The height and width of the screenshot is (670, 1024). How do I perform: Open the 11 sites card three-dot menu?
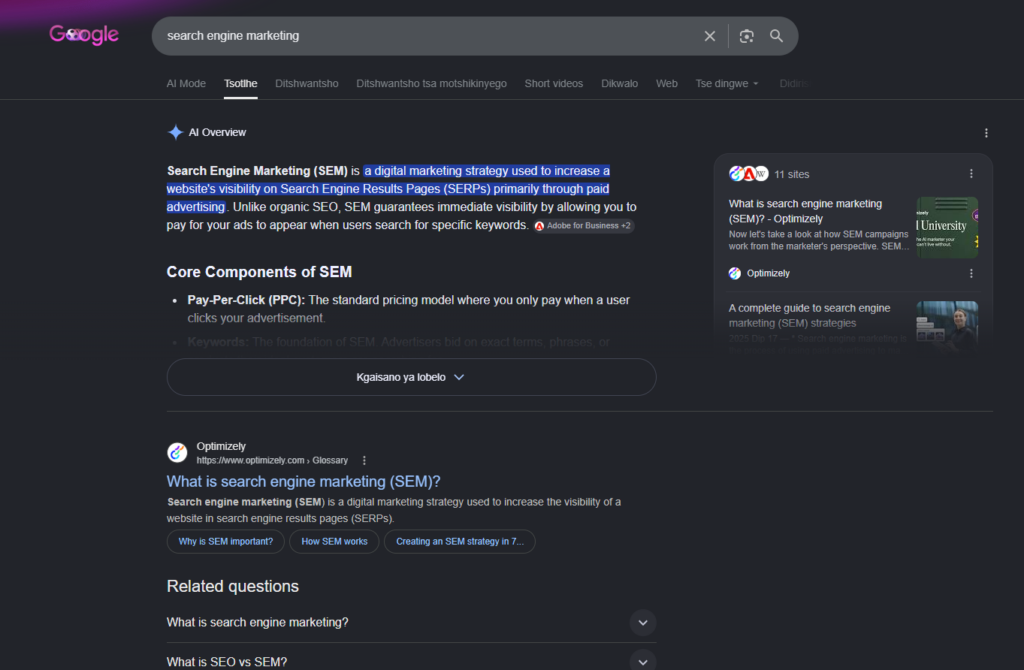point(971,174)
